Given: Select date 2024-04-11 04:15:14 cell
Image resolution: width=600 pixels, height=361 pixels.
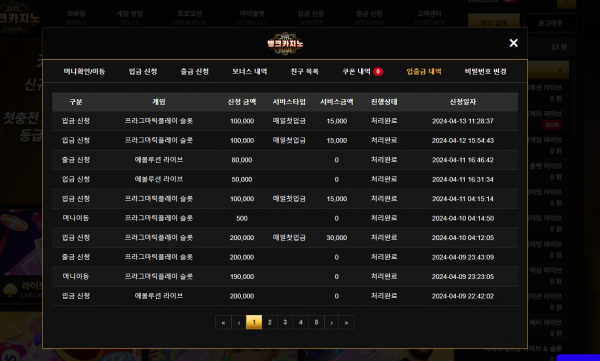Looking at the screenshot, I should (463, 199).
